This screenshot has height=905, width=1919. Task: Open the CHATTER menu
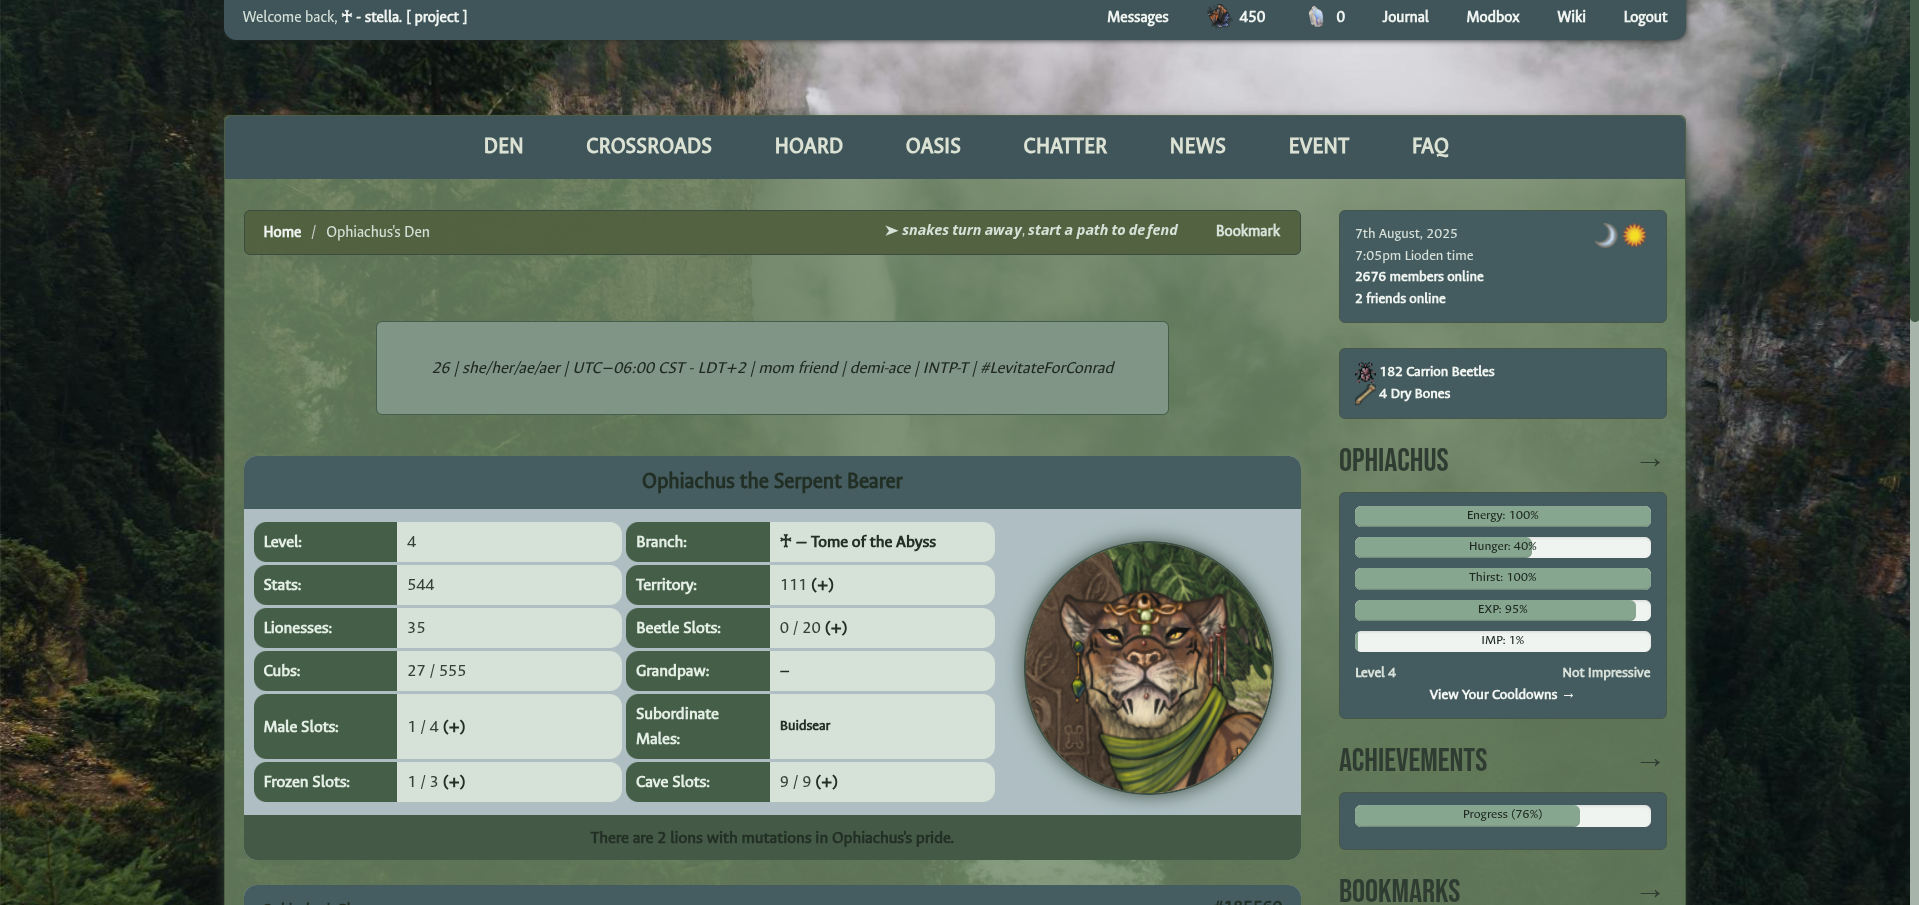(1065, 146)
